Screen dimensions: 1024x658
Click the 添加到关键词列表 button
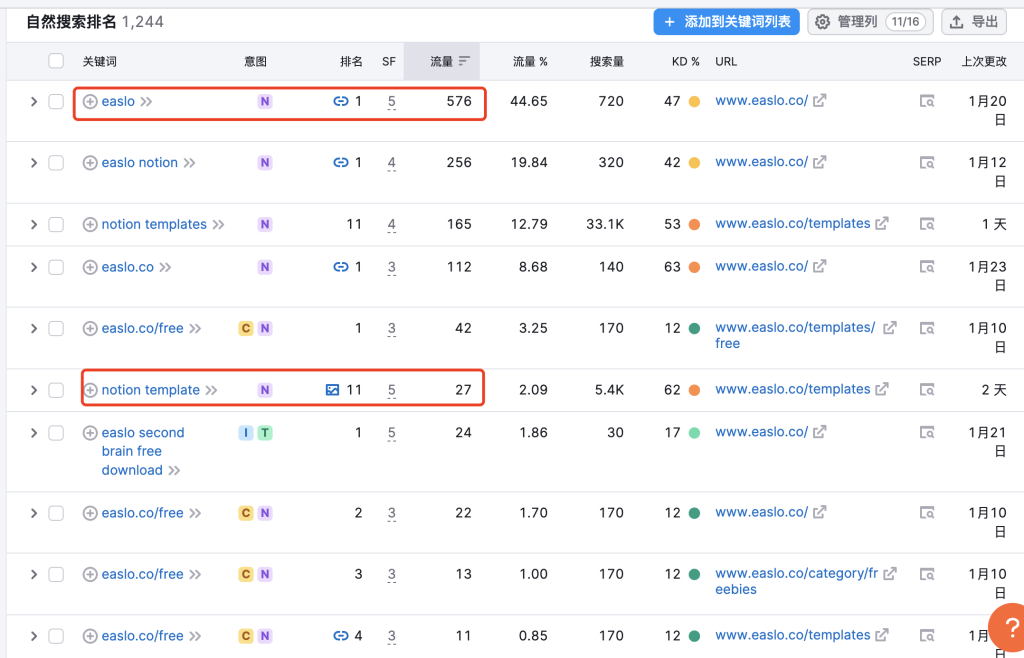tap(726, 22)
